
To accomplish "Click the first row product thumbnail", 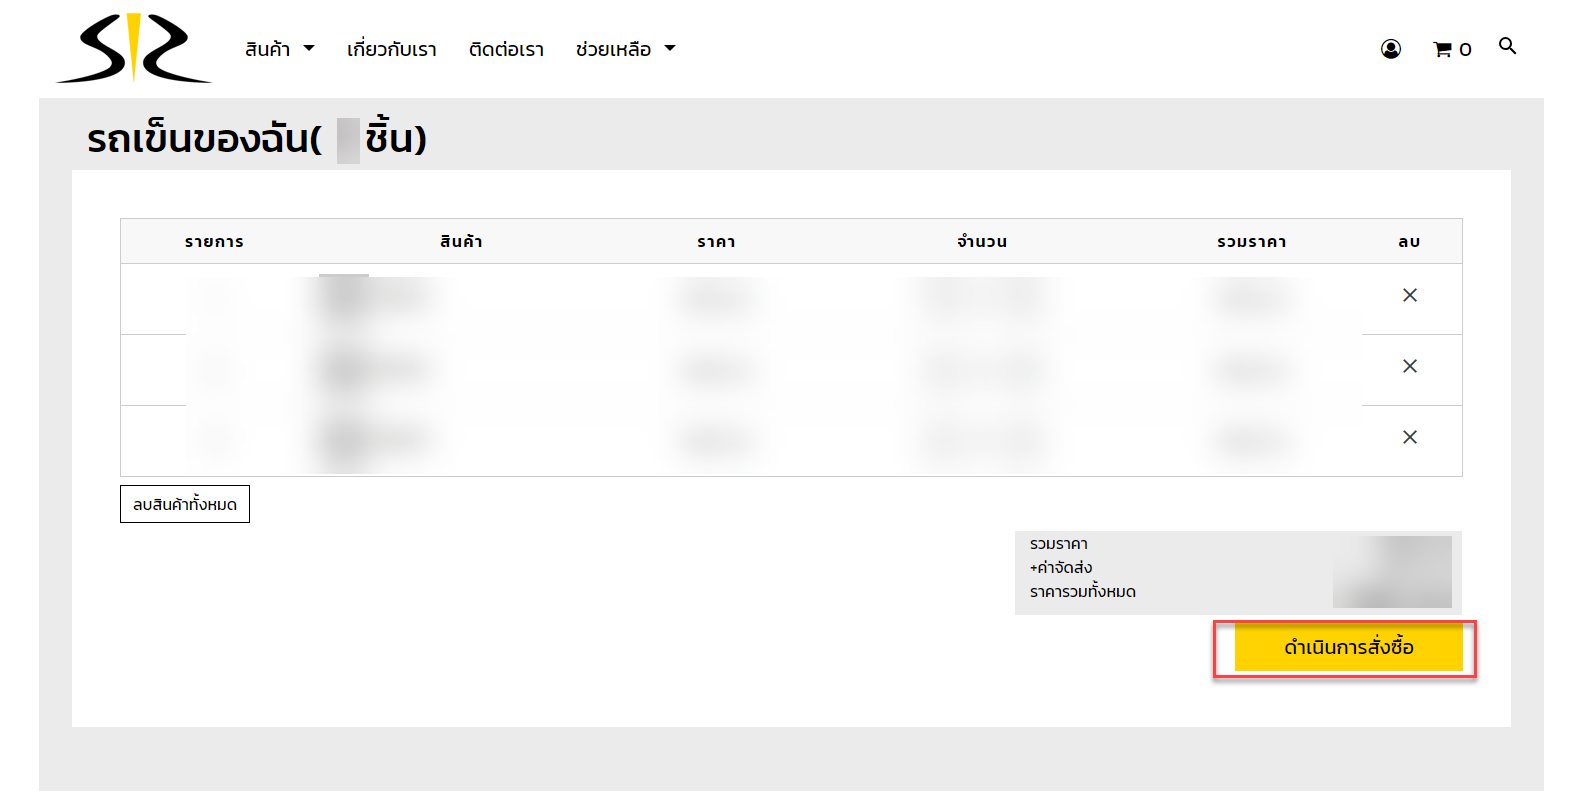I will point(345,298).
